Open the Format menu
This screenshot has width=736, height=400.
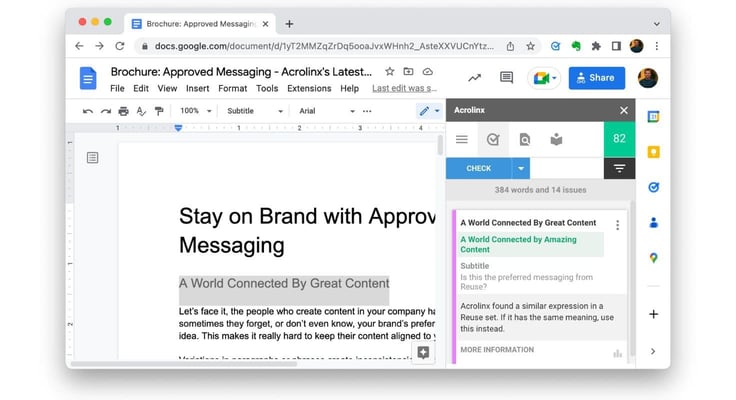coord(232,88)
